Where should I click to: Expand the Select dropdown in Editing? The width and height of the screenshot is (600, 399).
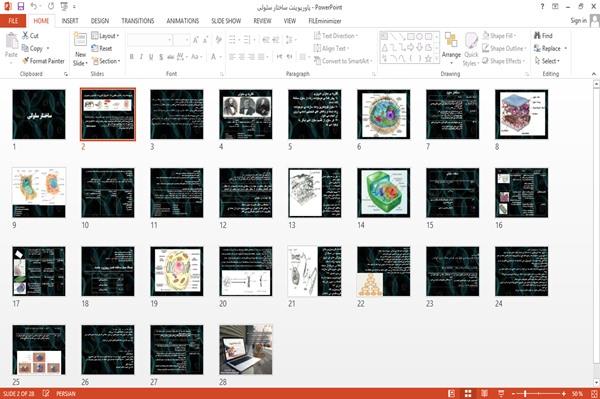pos(547,61)
